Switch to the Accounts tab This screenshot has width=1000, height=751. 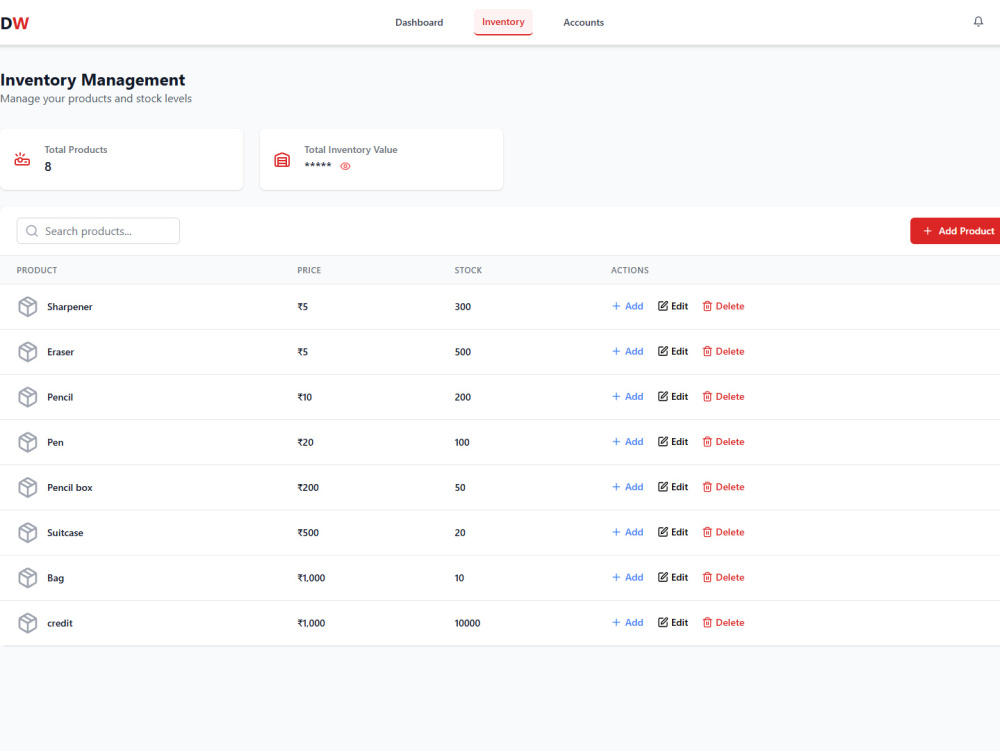(584, 22)
